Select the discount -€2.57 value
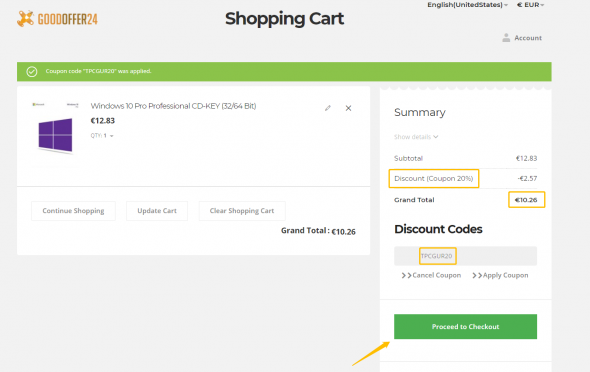This screenshot has width=590, height=372. pyautogui.click(x=527, y=178)
